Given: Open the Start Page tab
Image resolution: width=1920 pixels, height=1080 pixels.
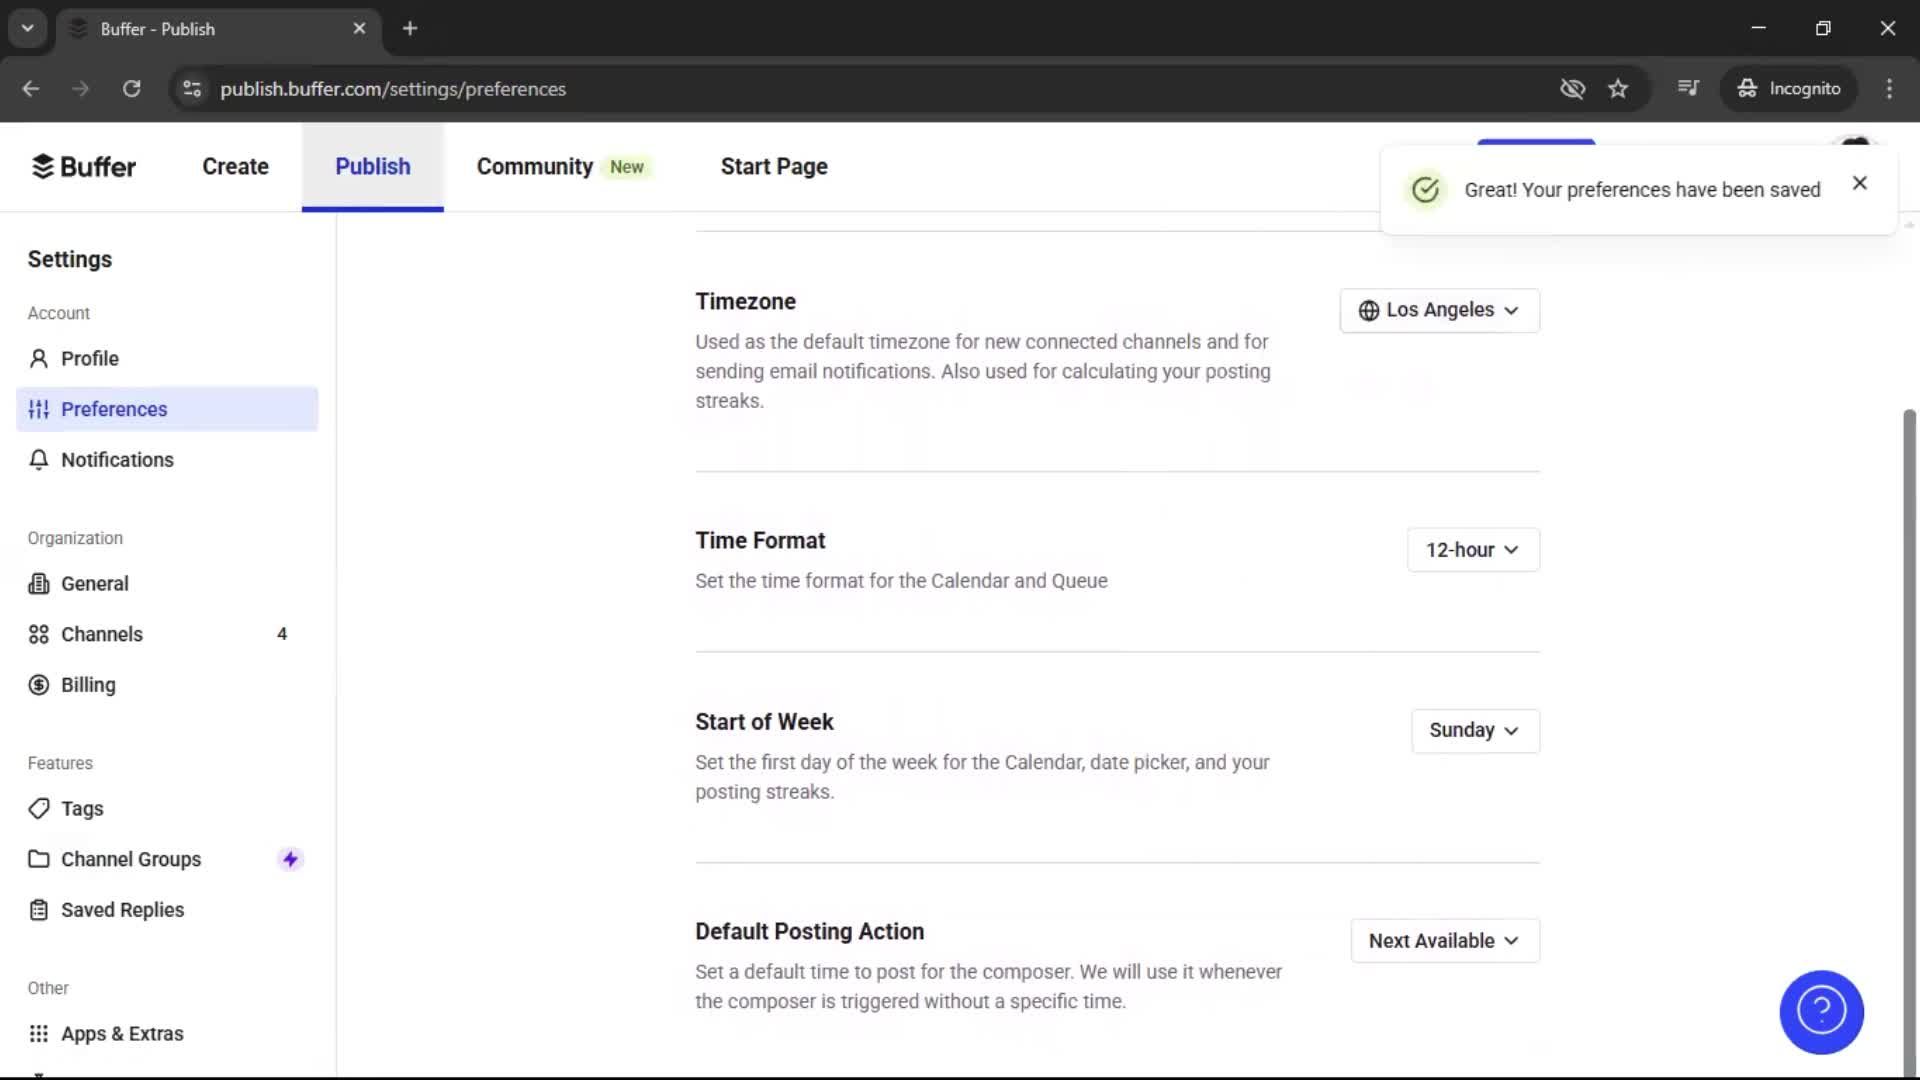Looking at the screenshot, I should (773, 166).
